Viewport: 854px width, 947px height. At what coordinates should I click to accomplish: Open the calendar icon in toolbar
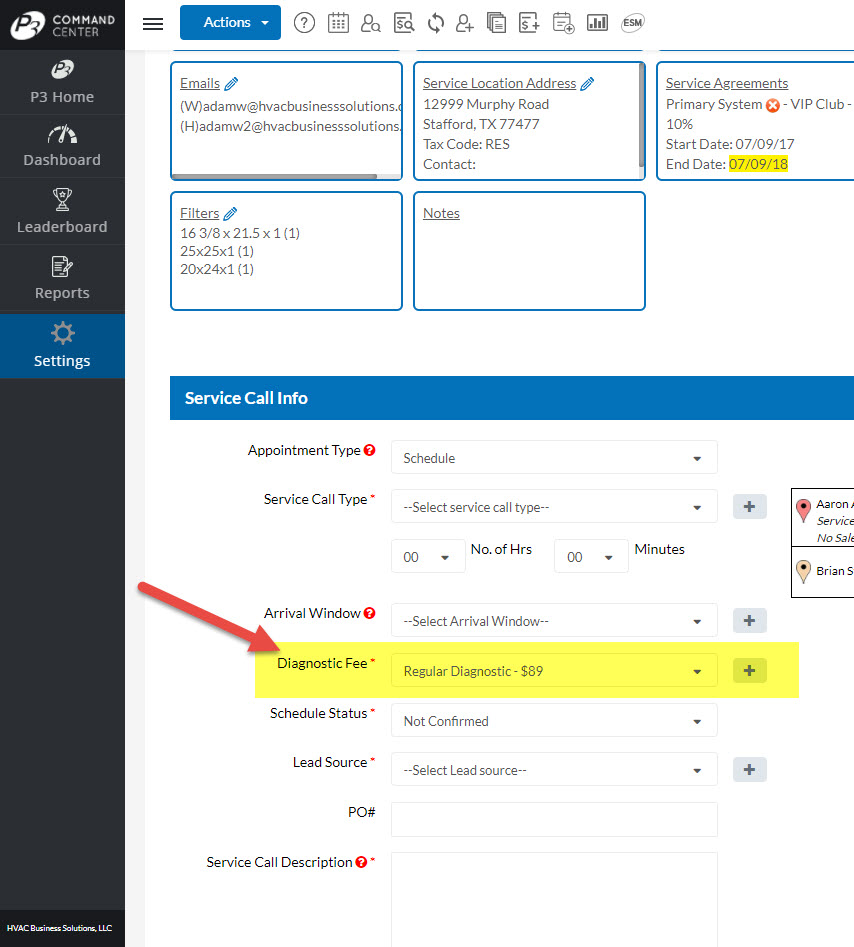[x=338, y=23]
